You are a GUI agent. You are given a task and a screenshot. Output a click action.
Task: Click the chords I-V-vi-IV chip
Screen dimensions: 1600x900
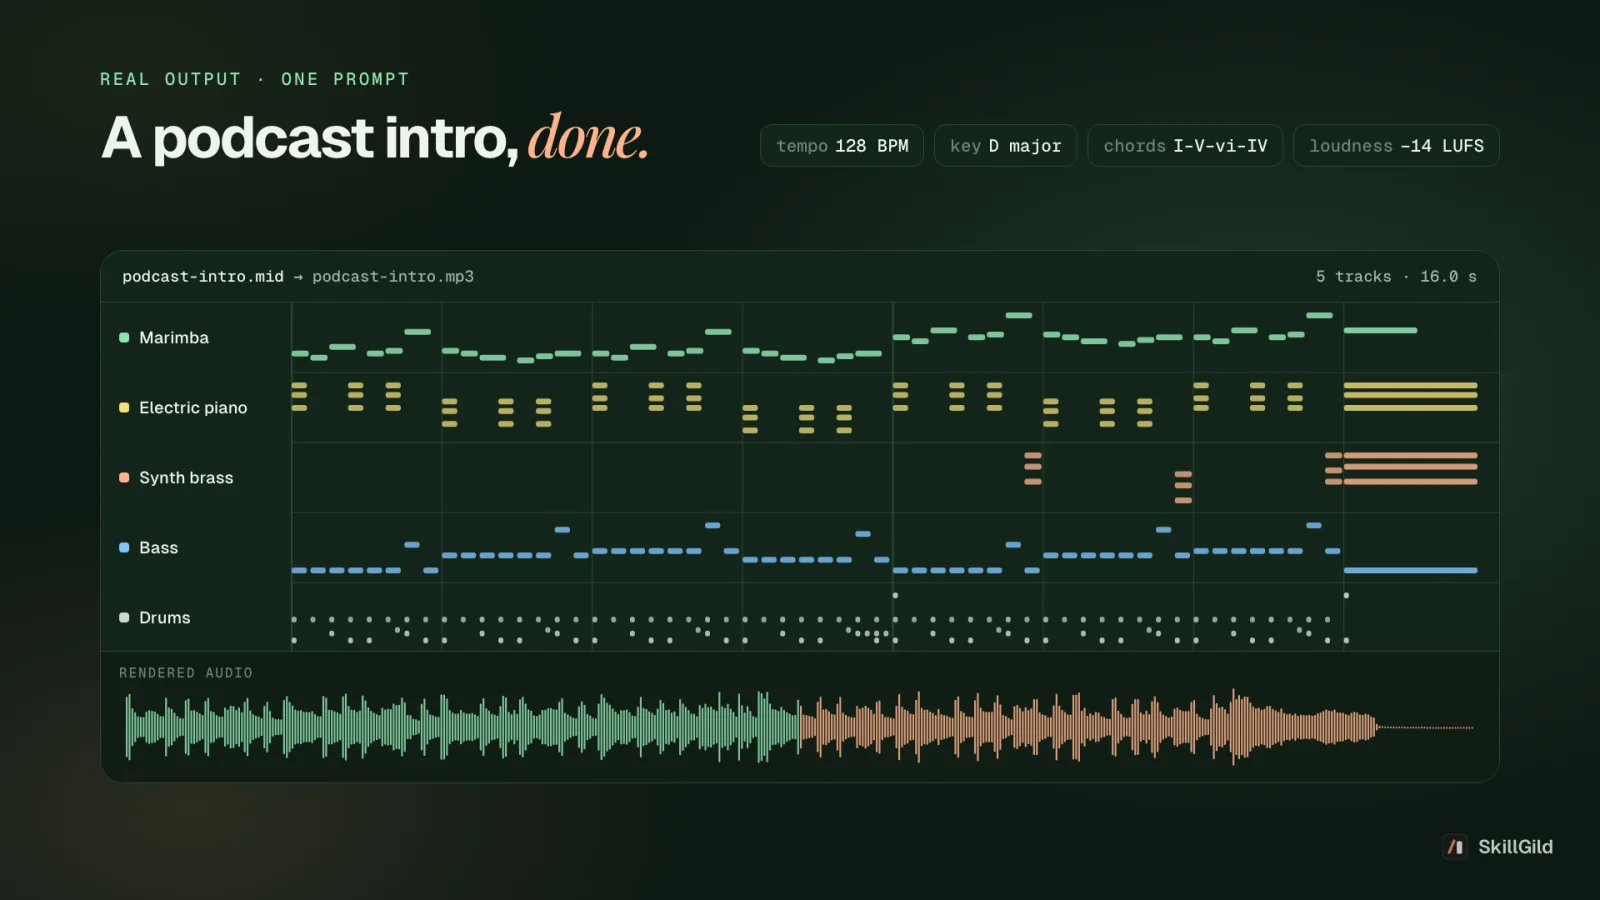[1185, 146]
